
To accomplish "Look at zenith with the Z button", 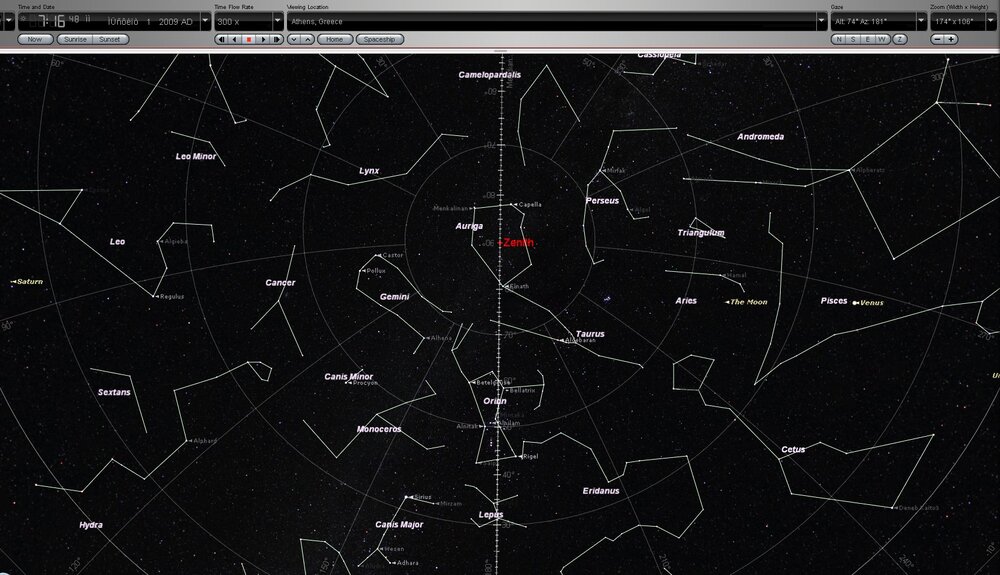I will (x=900, y=39).
